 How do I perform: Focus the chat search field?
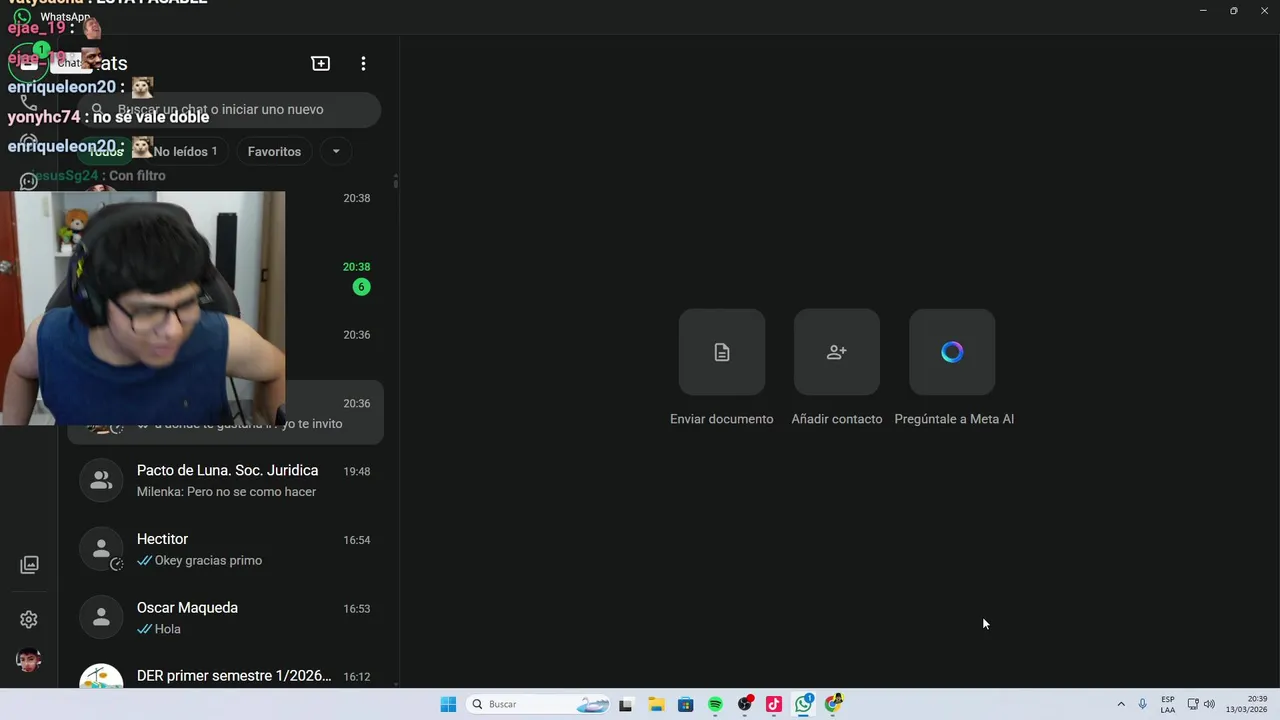point(229,110)
